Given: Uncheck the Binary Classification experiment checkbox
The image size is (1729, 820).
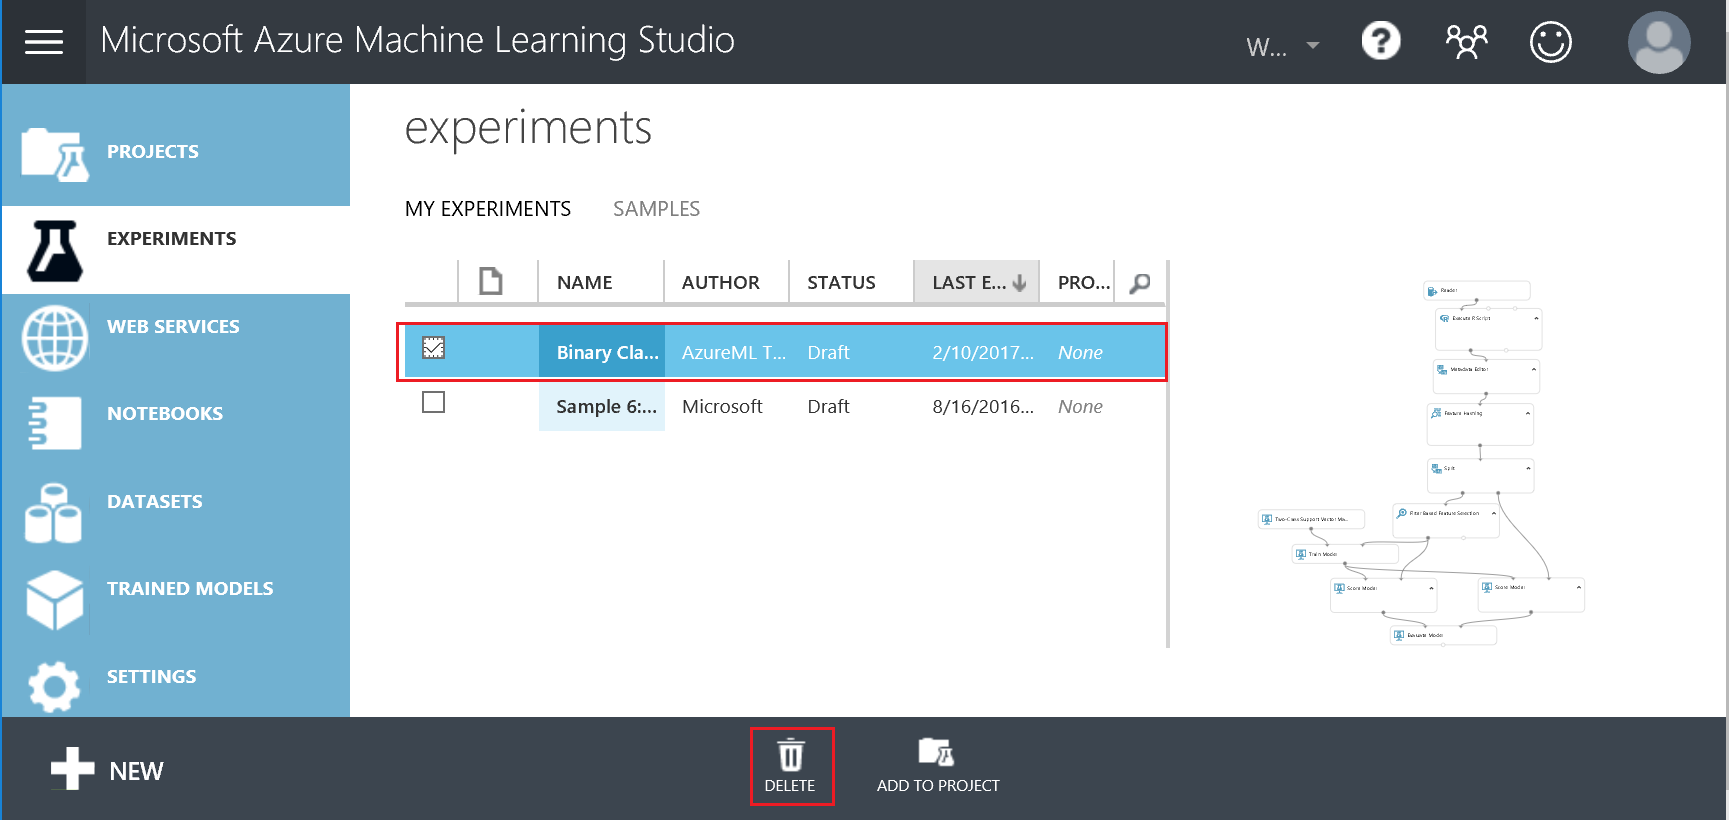Looking at the screenshot, I should pyautogui.click(x=433, y=348).
